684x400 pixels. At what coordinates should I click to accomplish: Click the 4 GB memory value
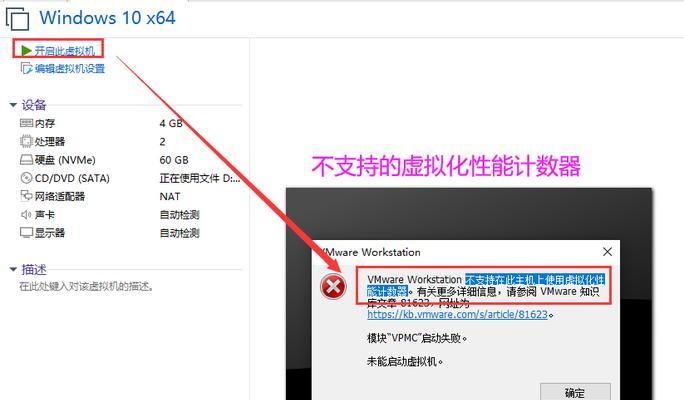click(171, 123)
